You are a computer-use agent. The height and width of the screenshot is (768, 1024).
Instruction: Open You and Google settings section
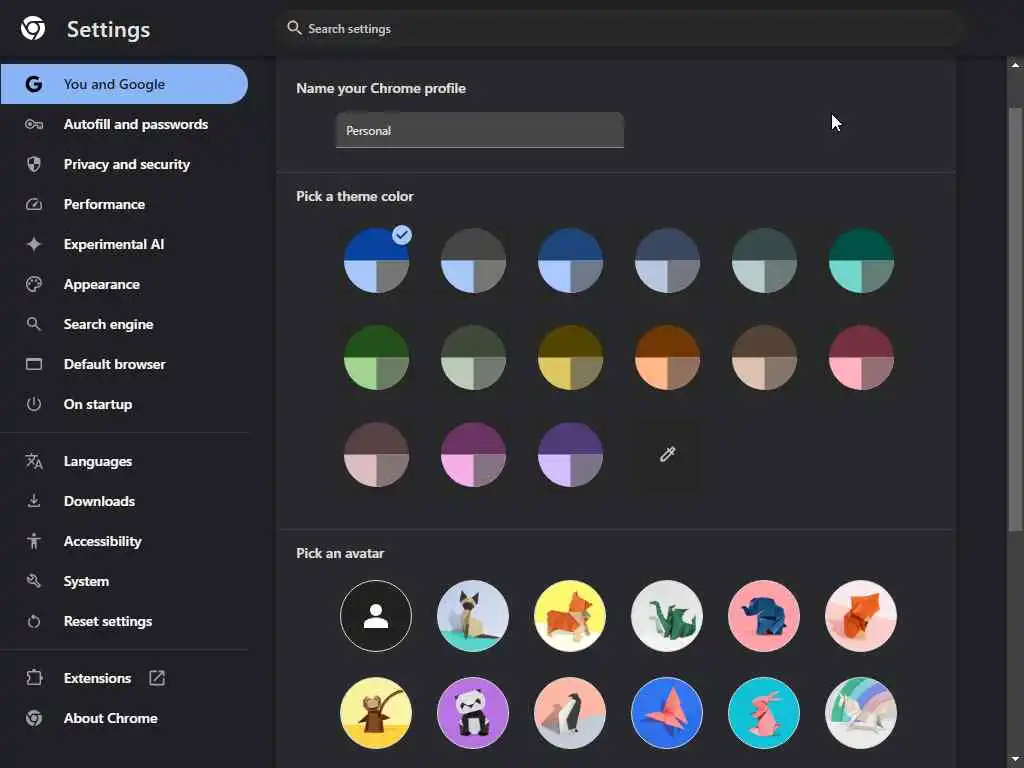pyautogui.click(x=124, y=84)
